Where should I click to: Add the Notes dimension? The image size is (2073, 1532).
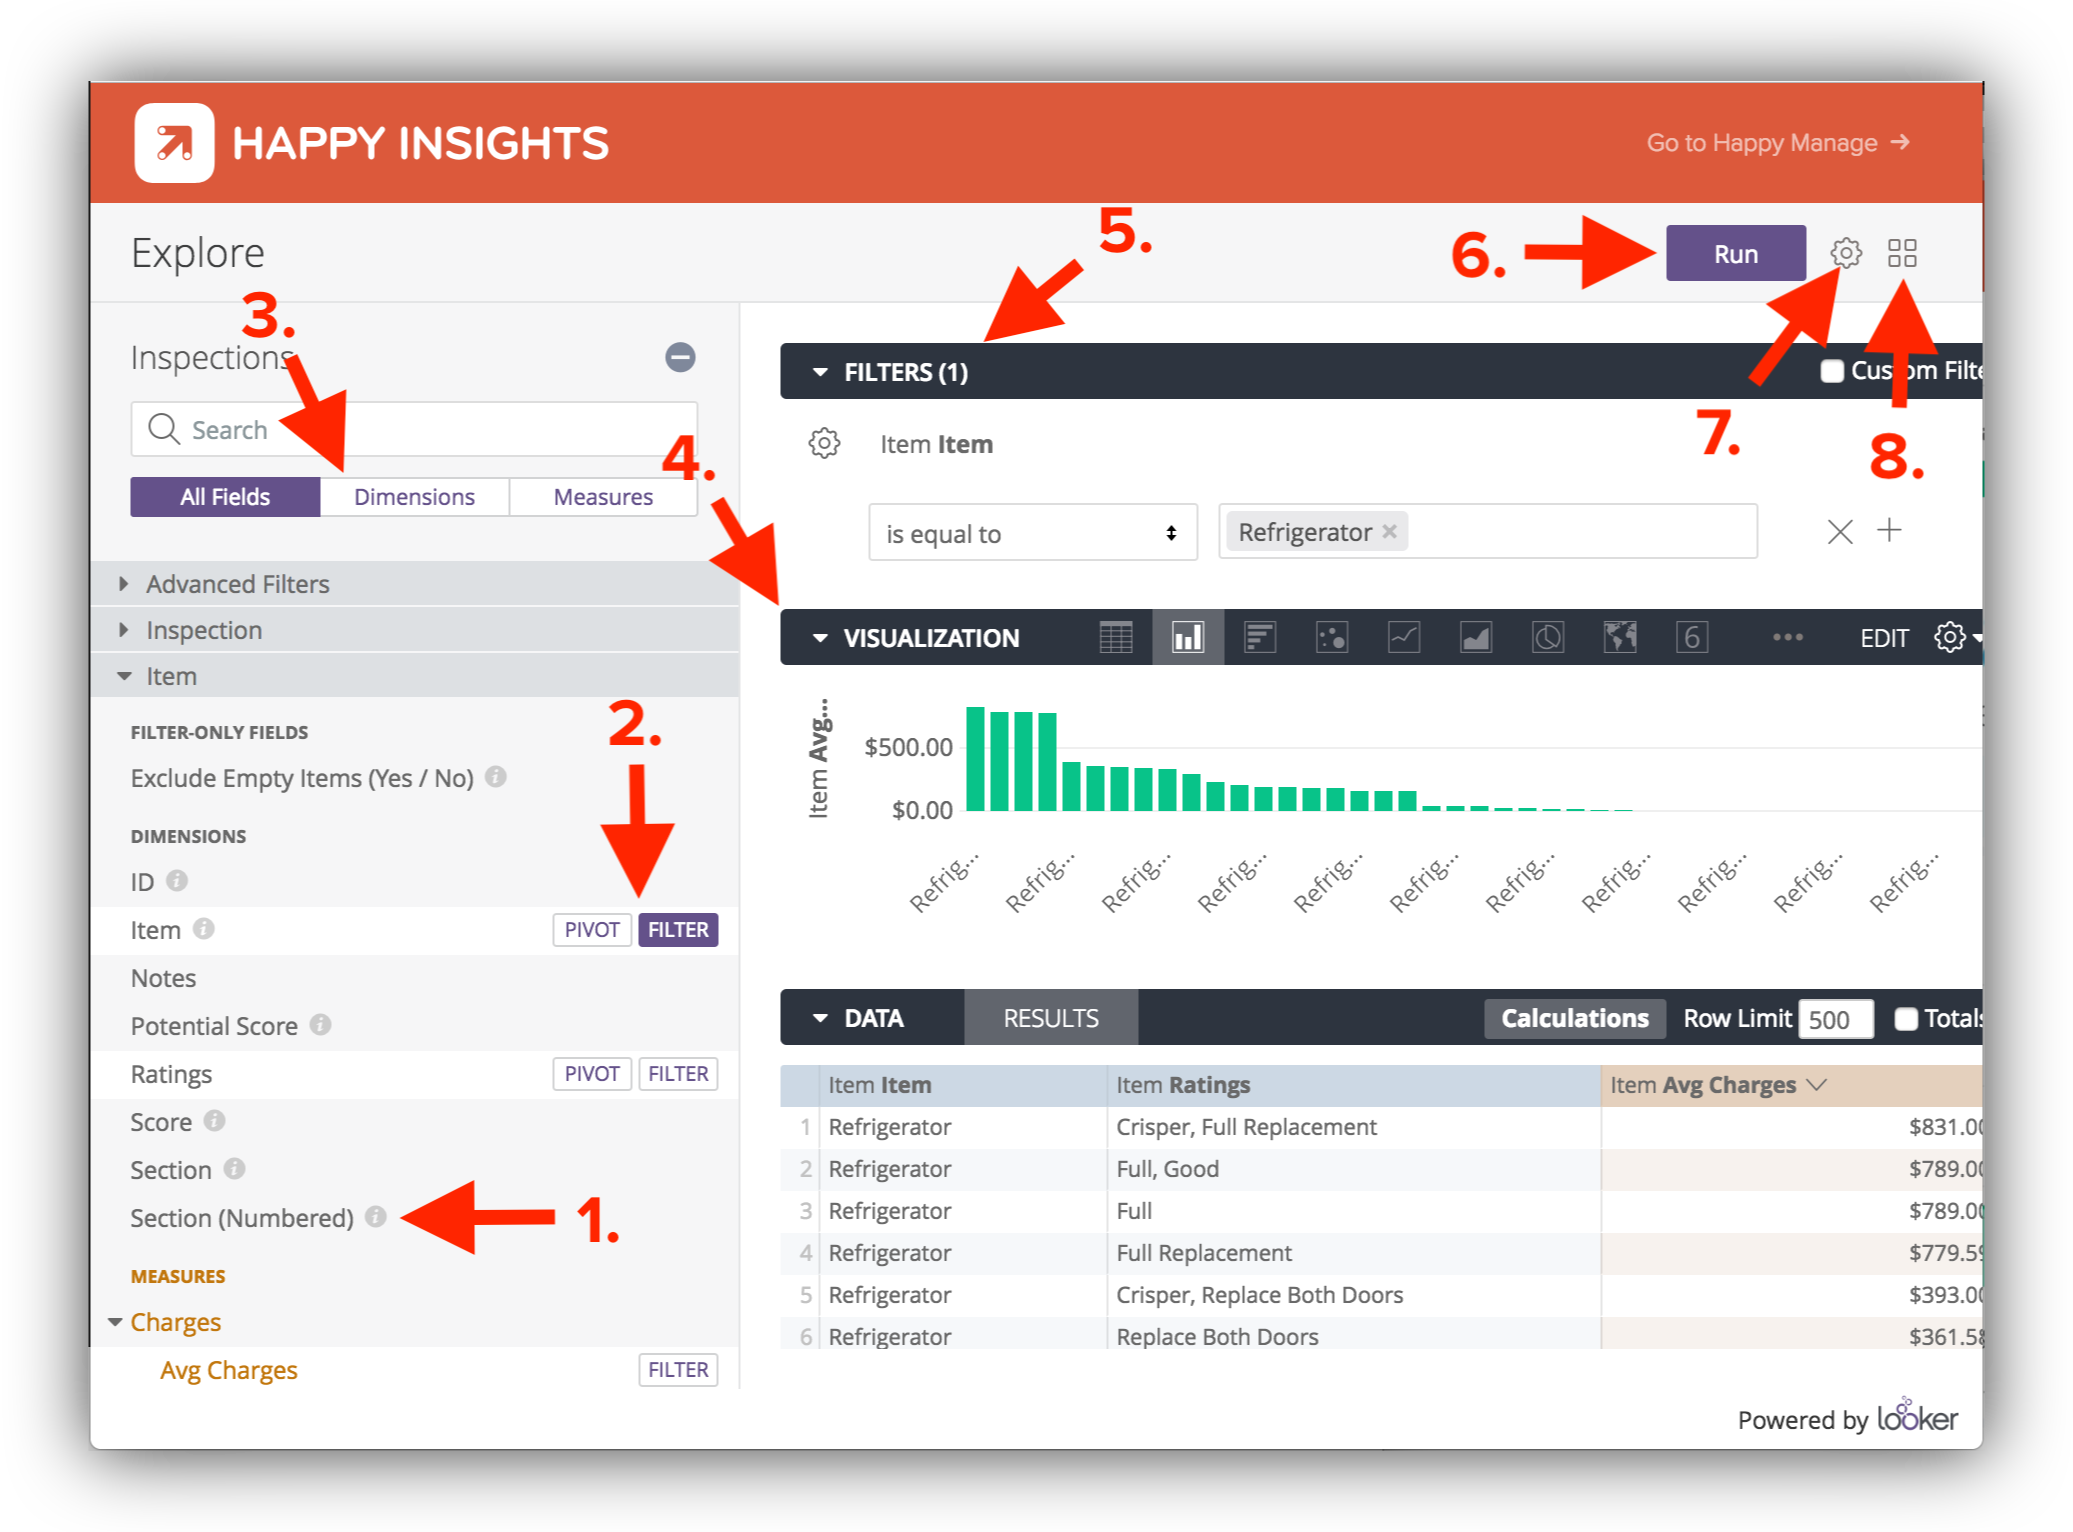click(163, 977)
